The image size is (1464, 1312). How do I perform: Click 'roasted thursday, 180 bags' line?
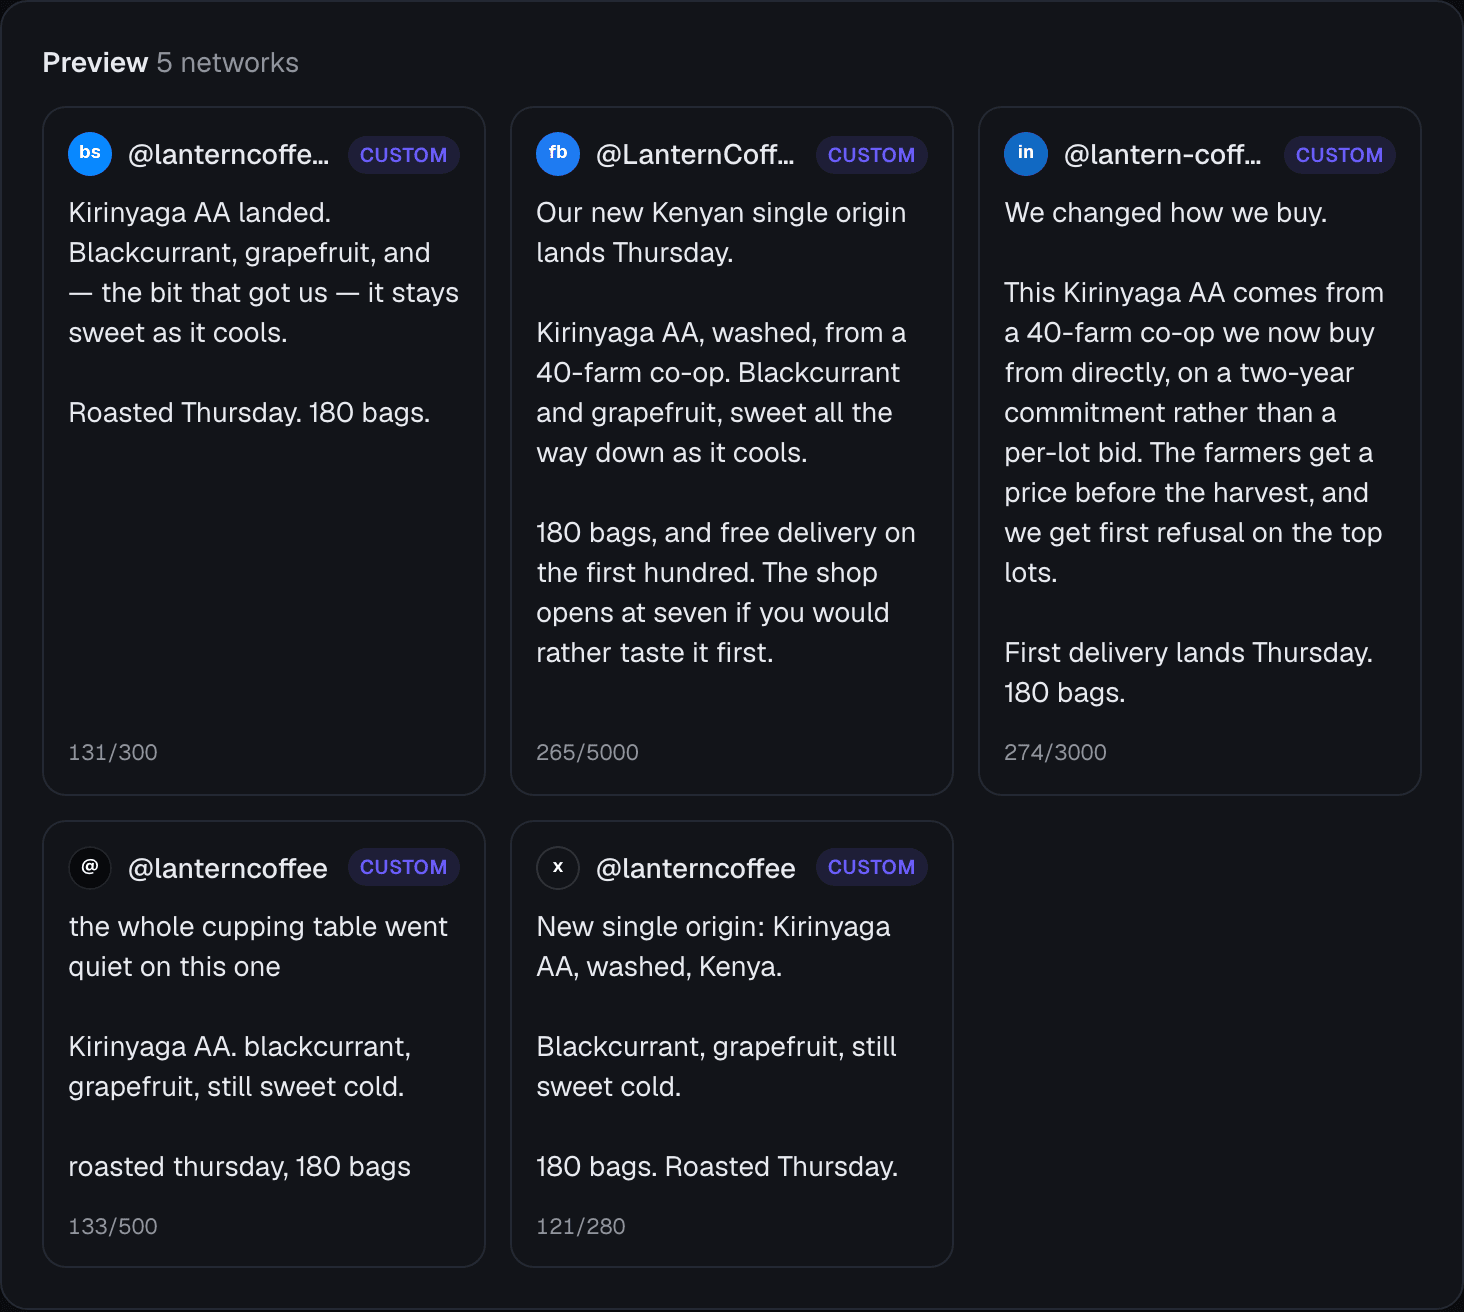click(x=240, y=1166)
